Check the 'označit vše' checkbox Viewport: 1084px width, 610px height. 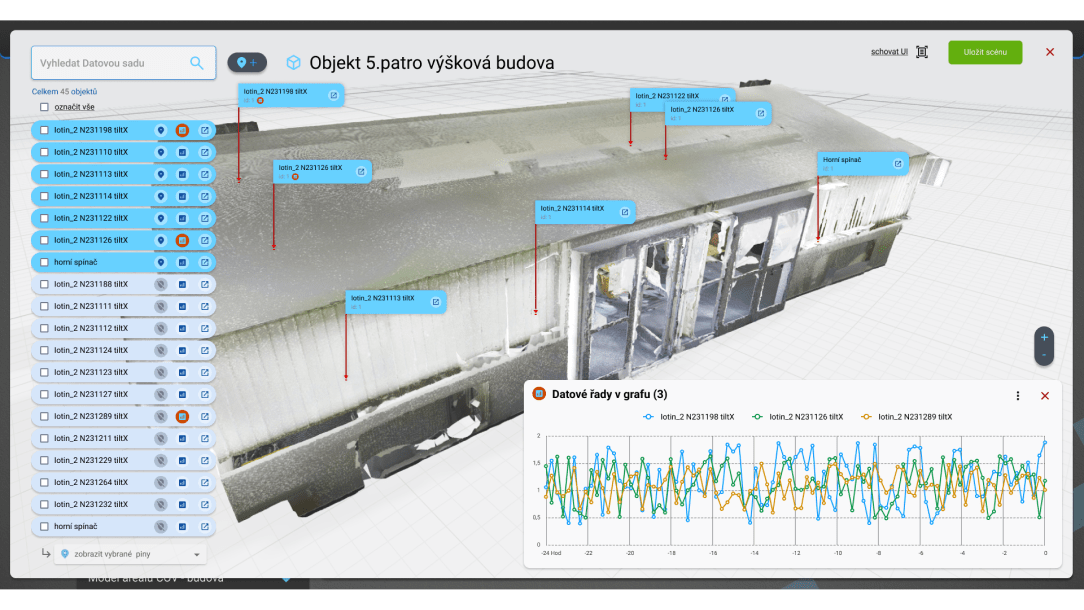(x=44, y=107)
